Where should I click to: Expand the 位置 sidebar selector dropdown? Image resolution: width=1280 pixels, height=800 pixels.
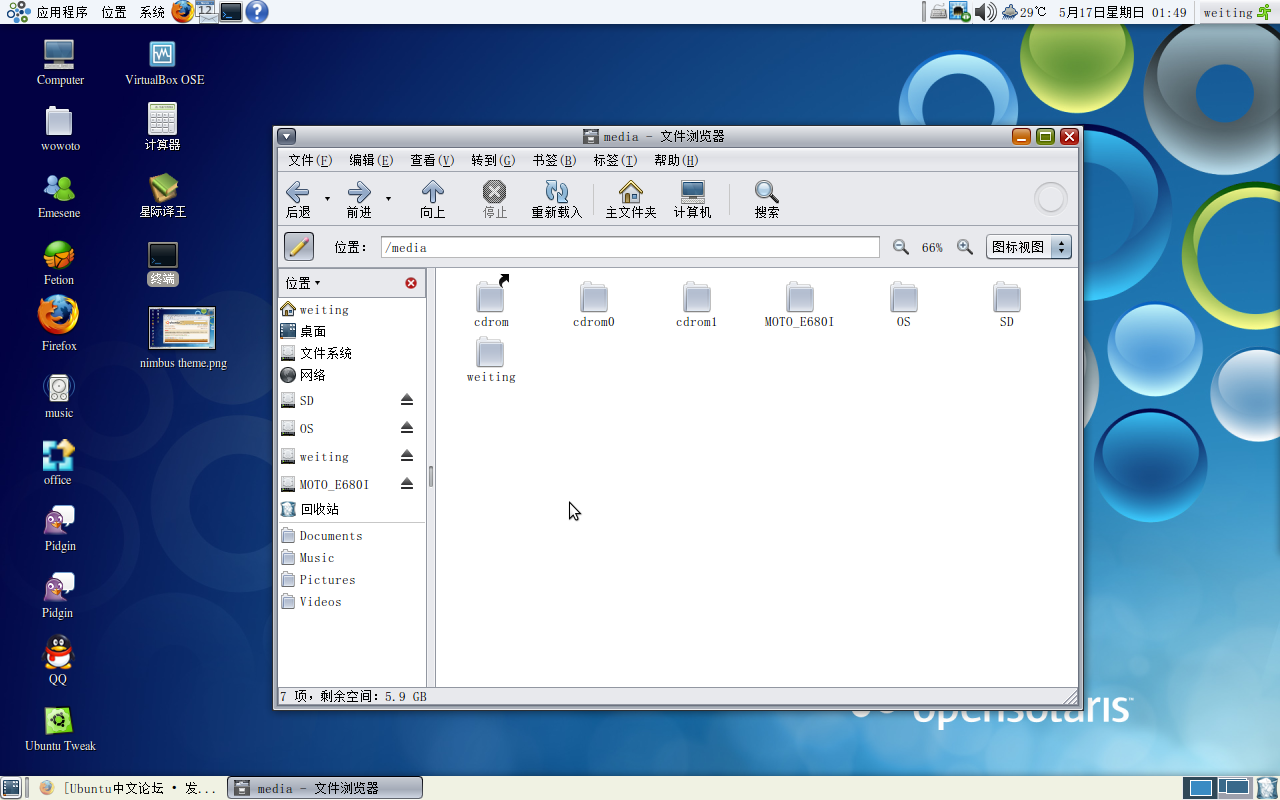303,283
